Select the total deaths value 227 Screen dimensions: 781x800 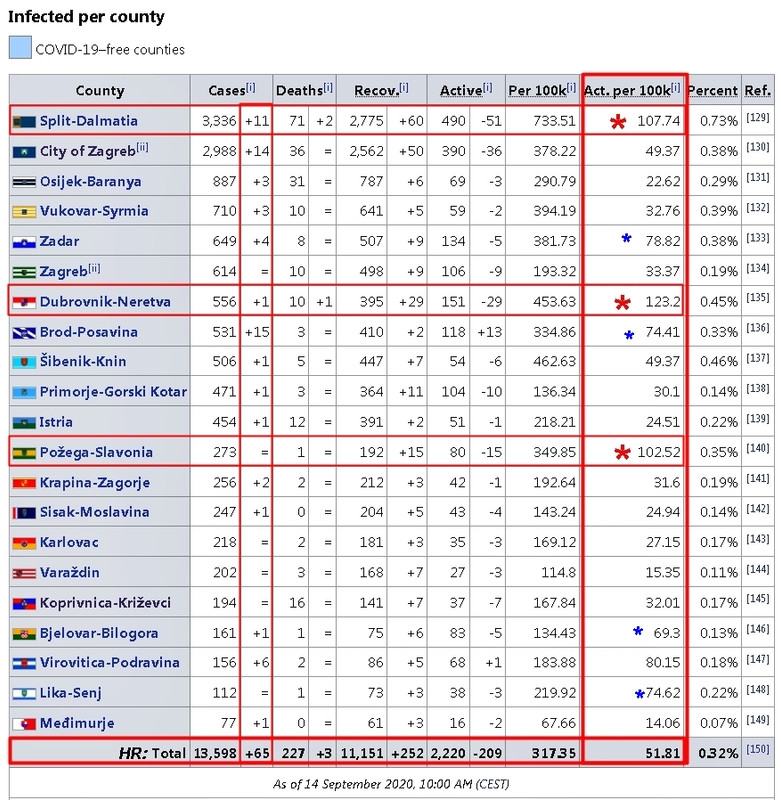(293, 753)
